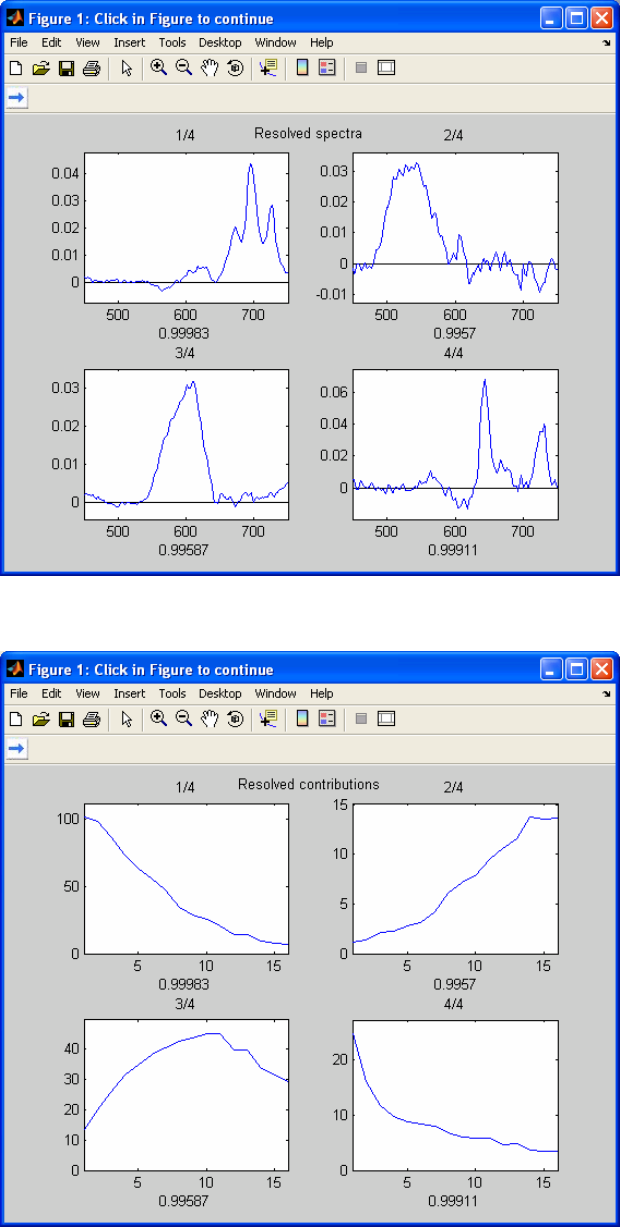Open View menu in Resolved spectra window

click(x=88, y=43)
